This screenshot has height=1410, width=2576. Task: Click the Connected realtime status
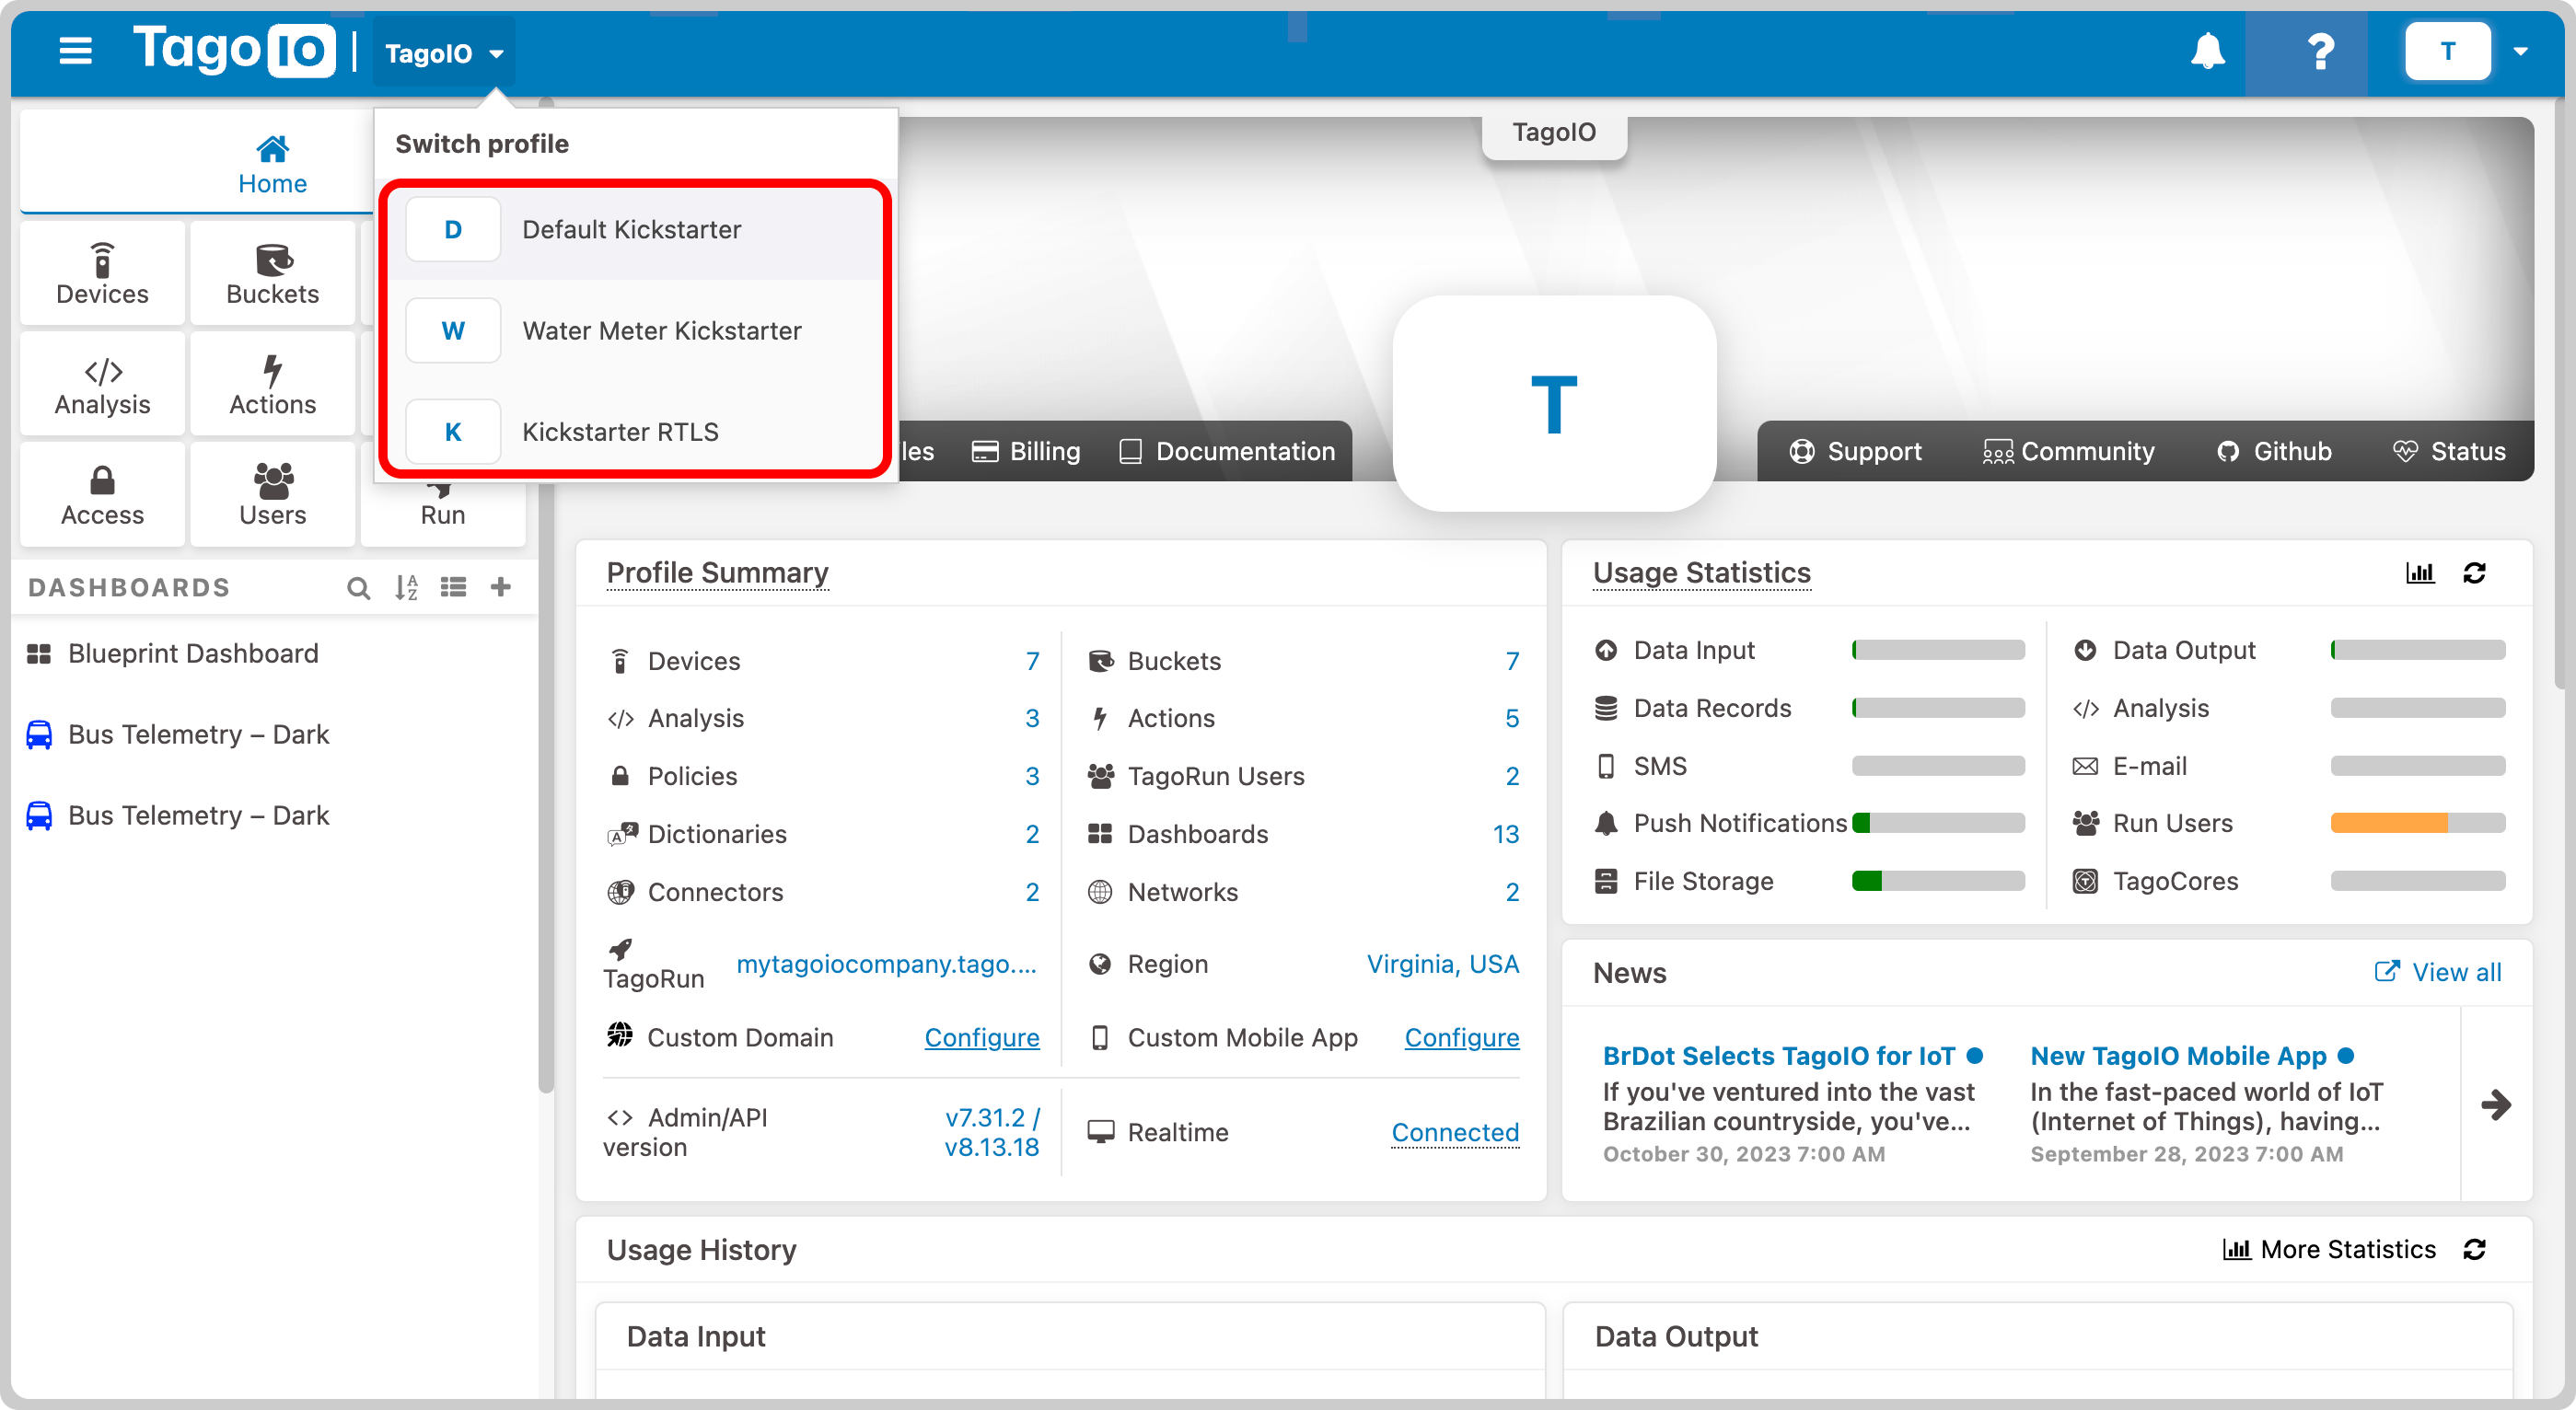click(1455, 1132)
